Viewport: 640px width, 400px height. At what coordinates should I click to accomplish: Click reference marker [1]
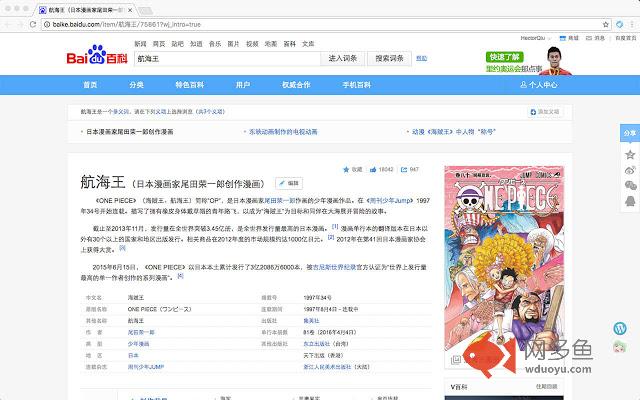point(335,226)
